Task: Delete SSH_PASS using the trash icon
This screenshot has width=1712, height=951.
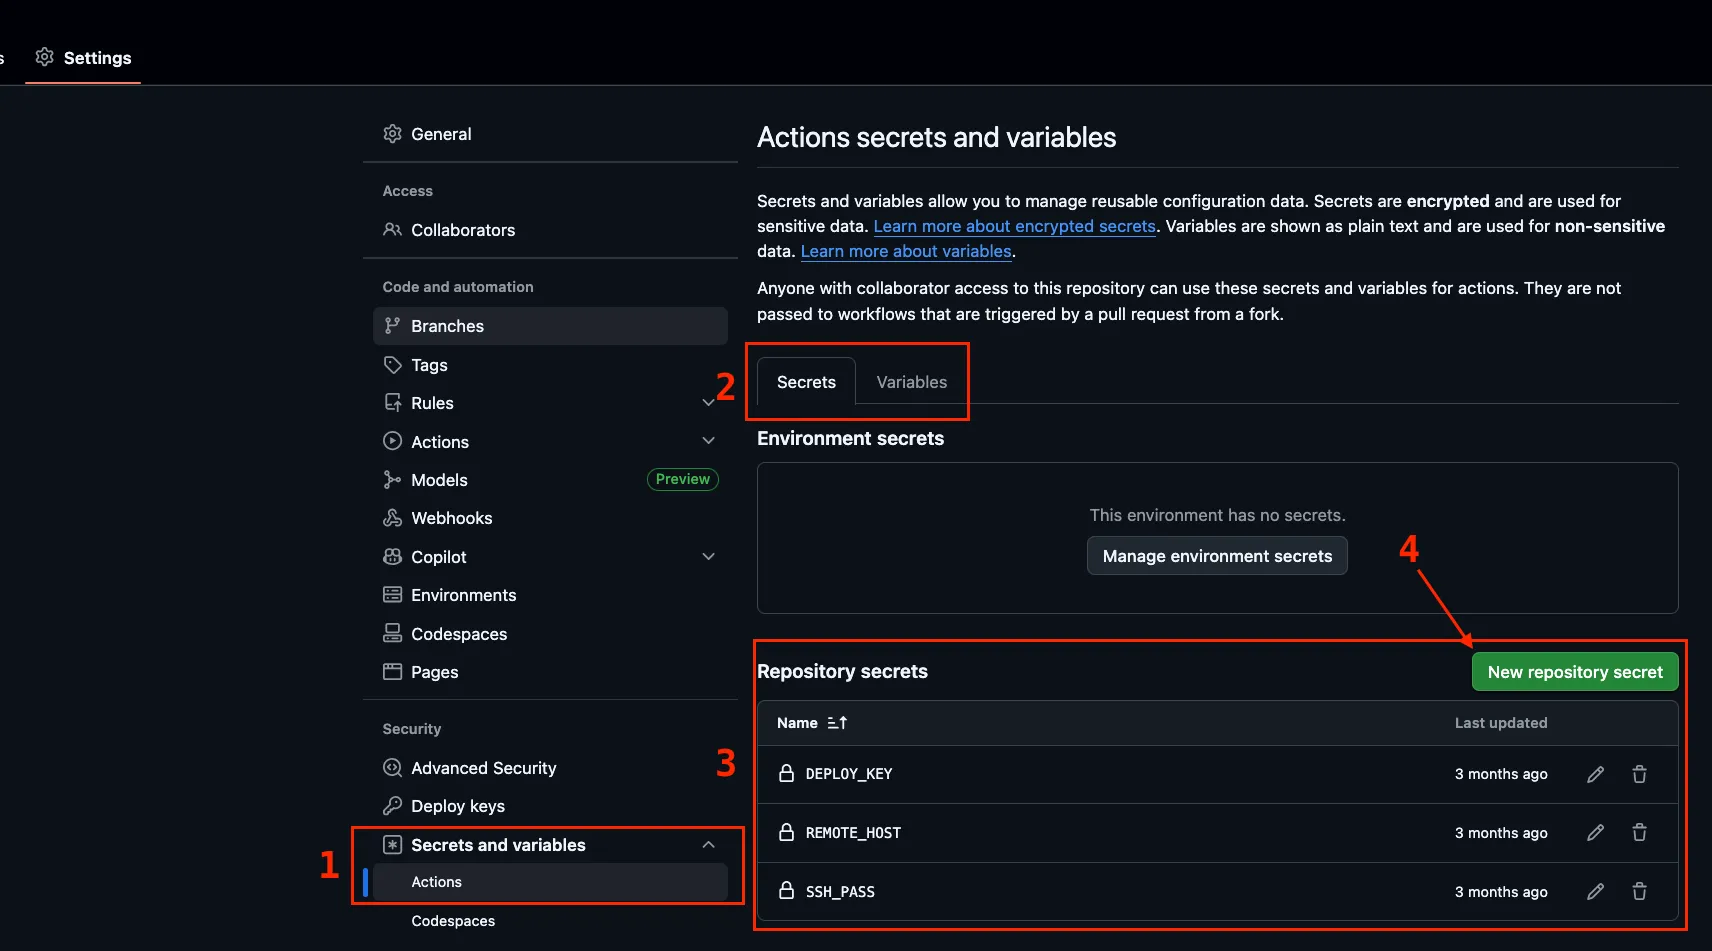Action: tap(1639, 892)
